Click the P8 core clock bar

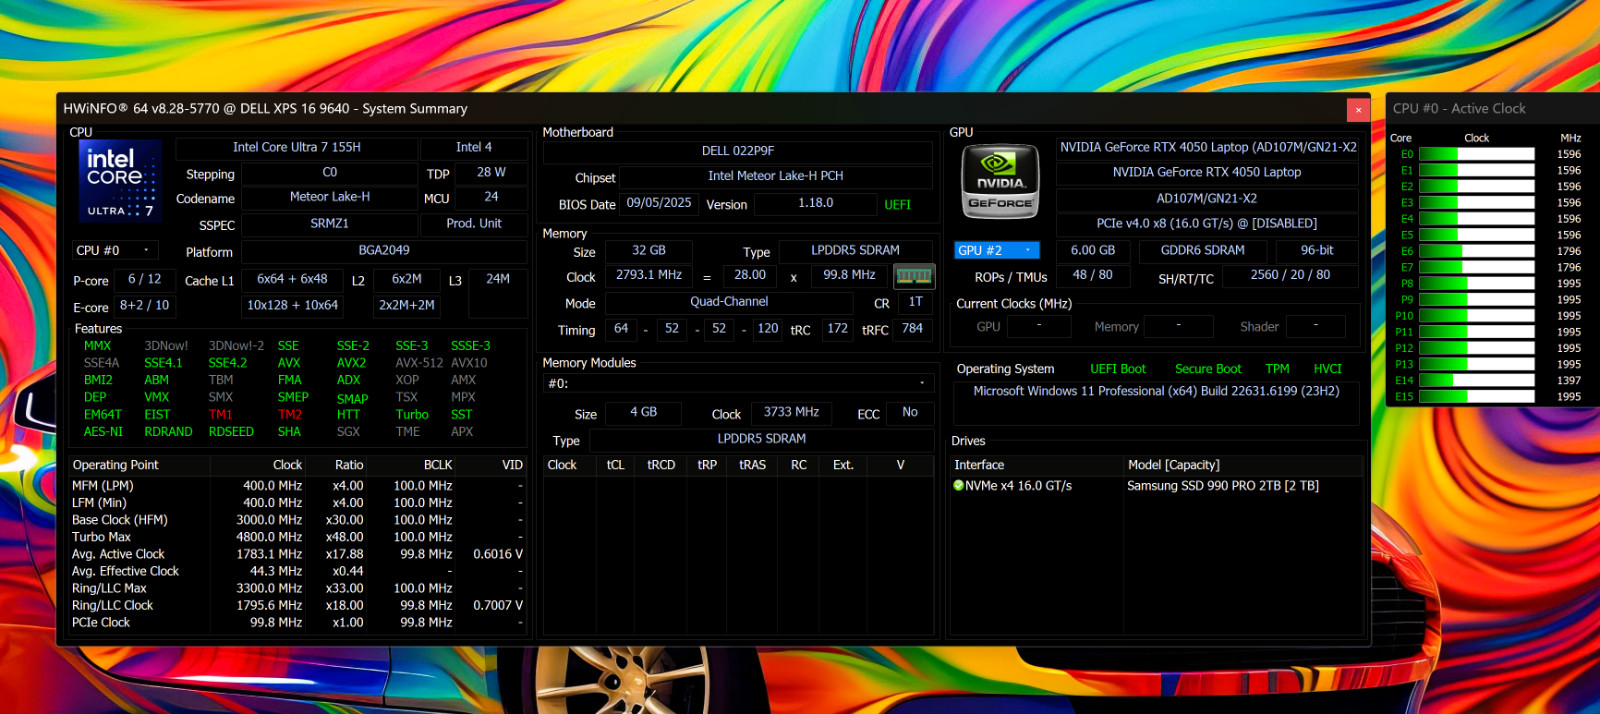coord(1476,283)
